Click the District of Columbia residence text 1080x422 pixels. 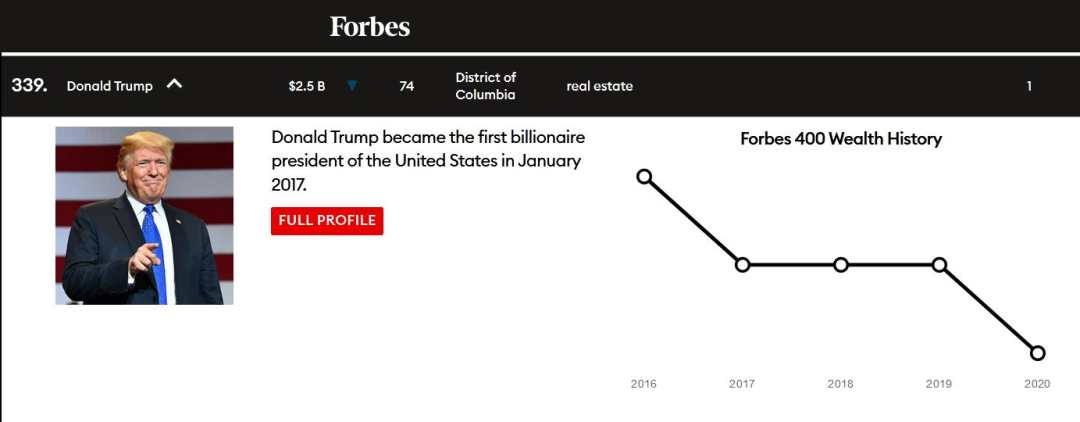(485, 86)
